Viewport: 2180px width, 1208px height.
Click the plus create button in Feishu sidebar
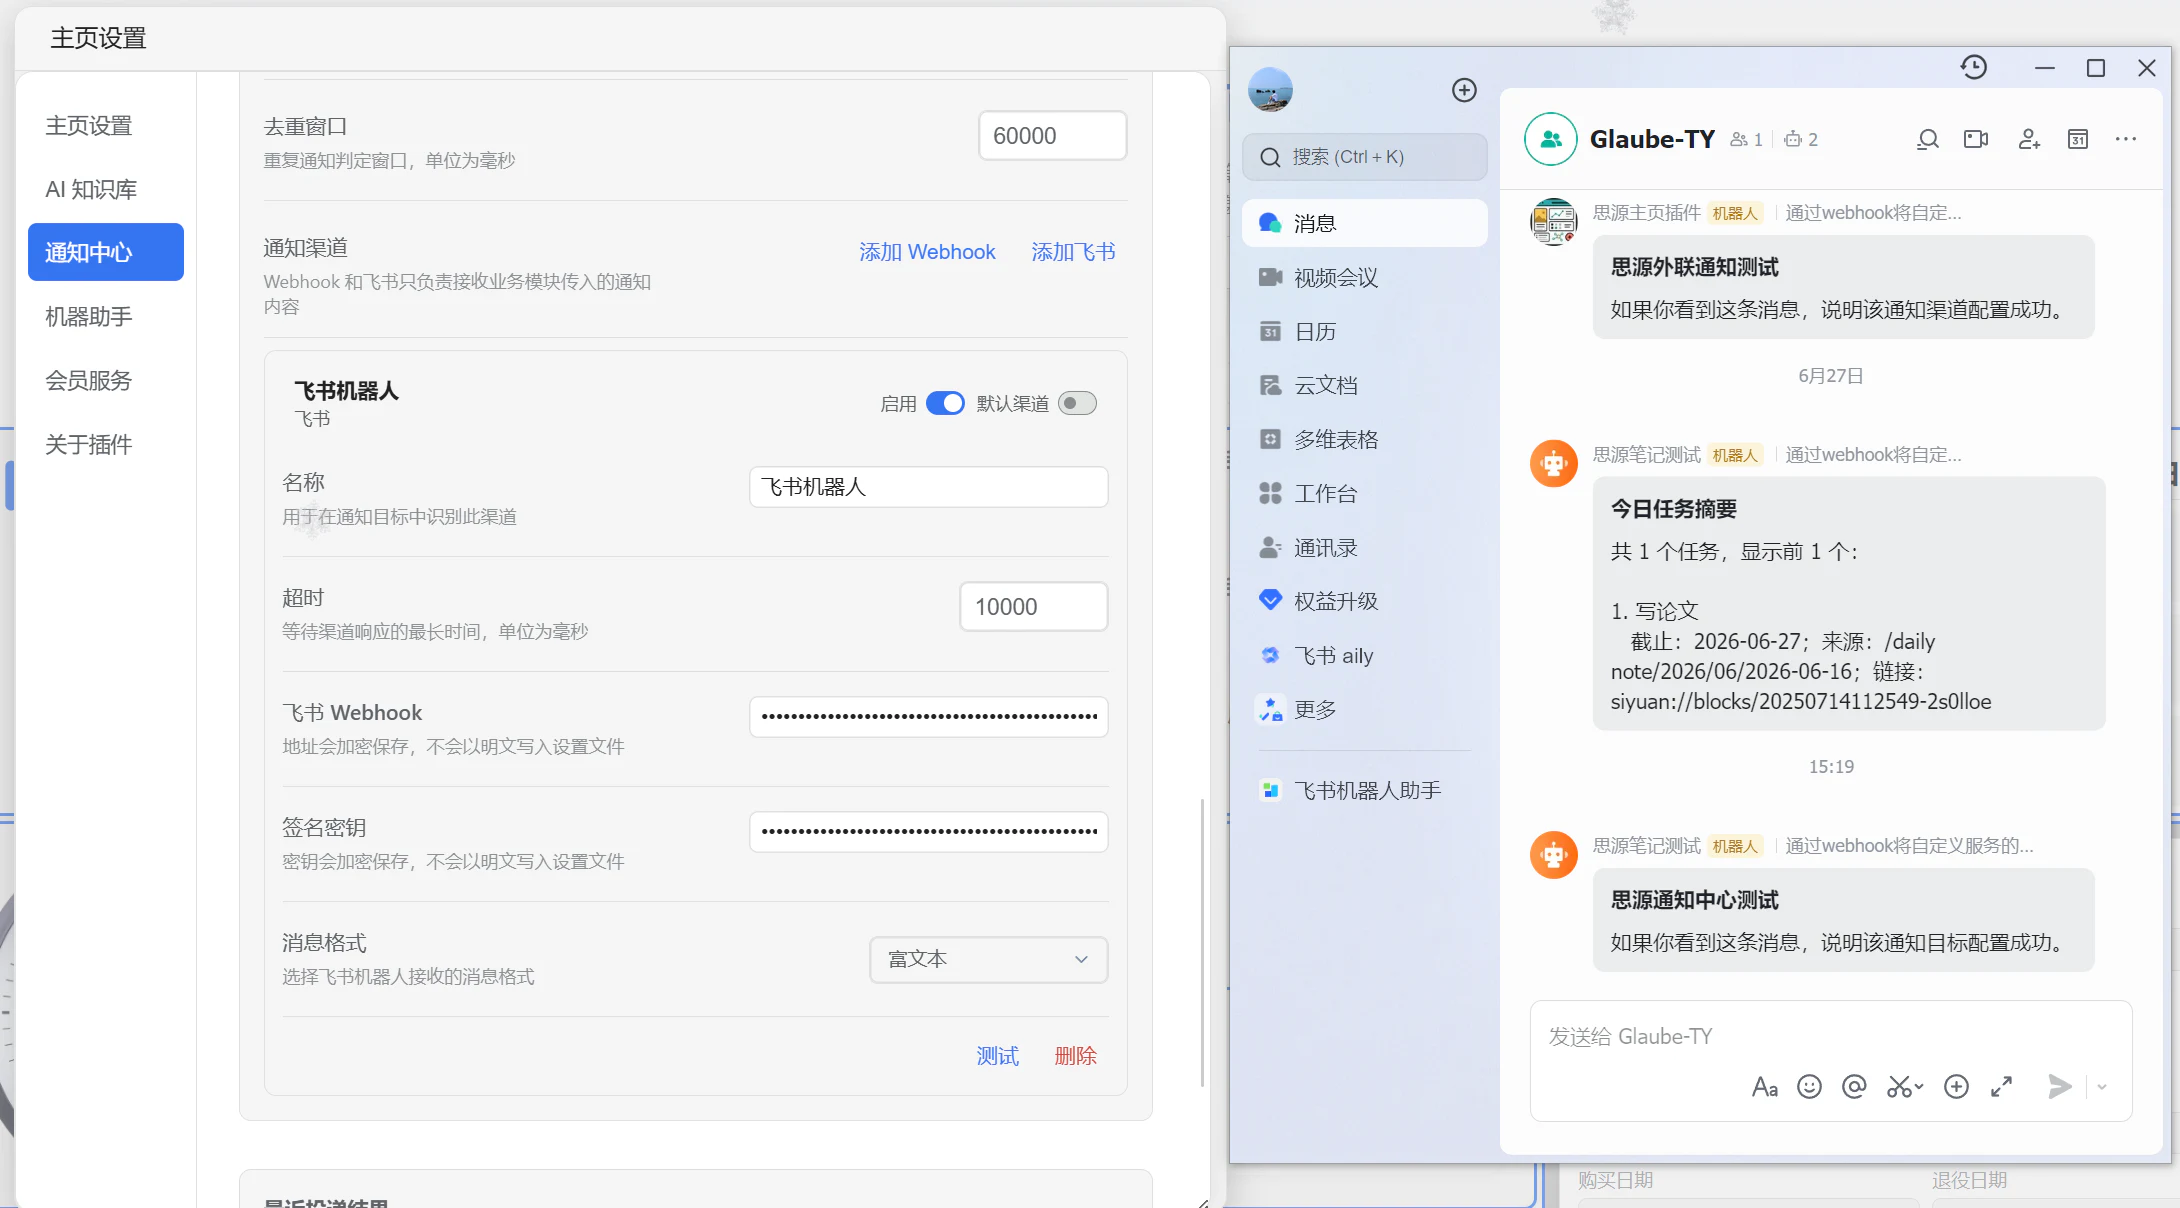pos(1464,90)
